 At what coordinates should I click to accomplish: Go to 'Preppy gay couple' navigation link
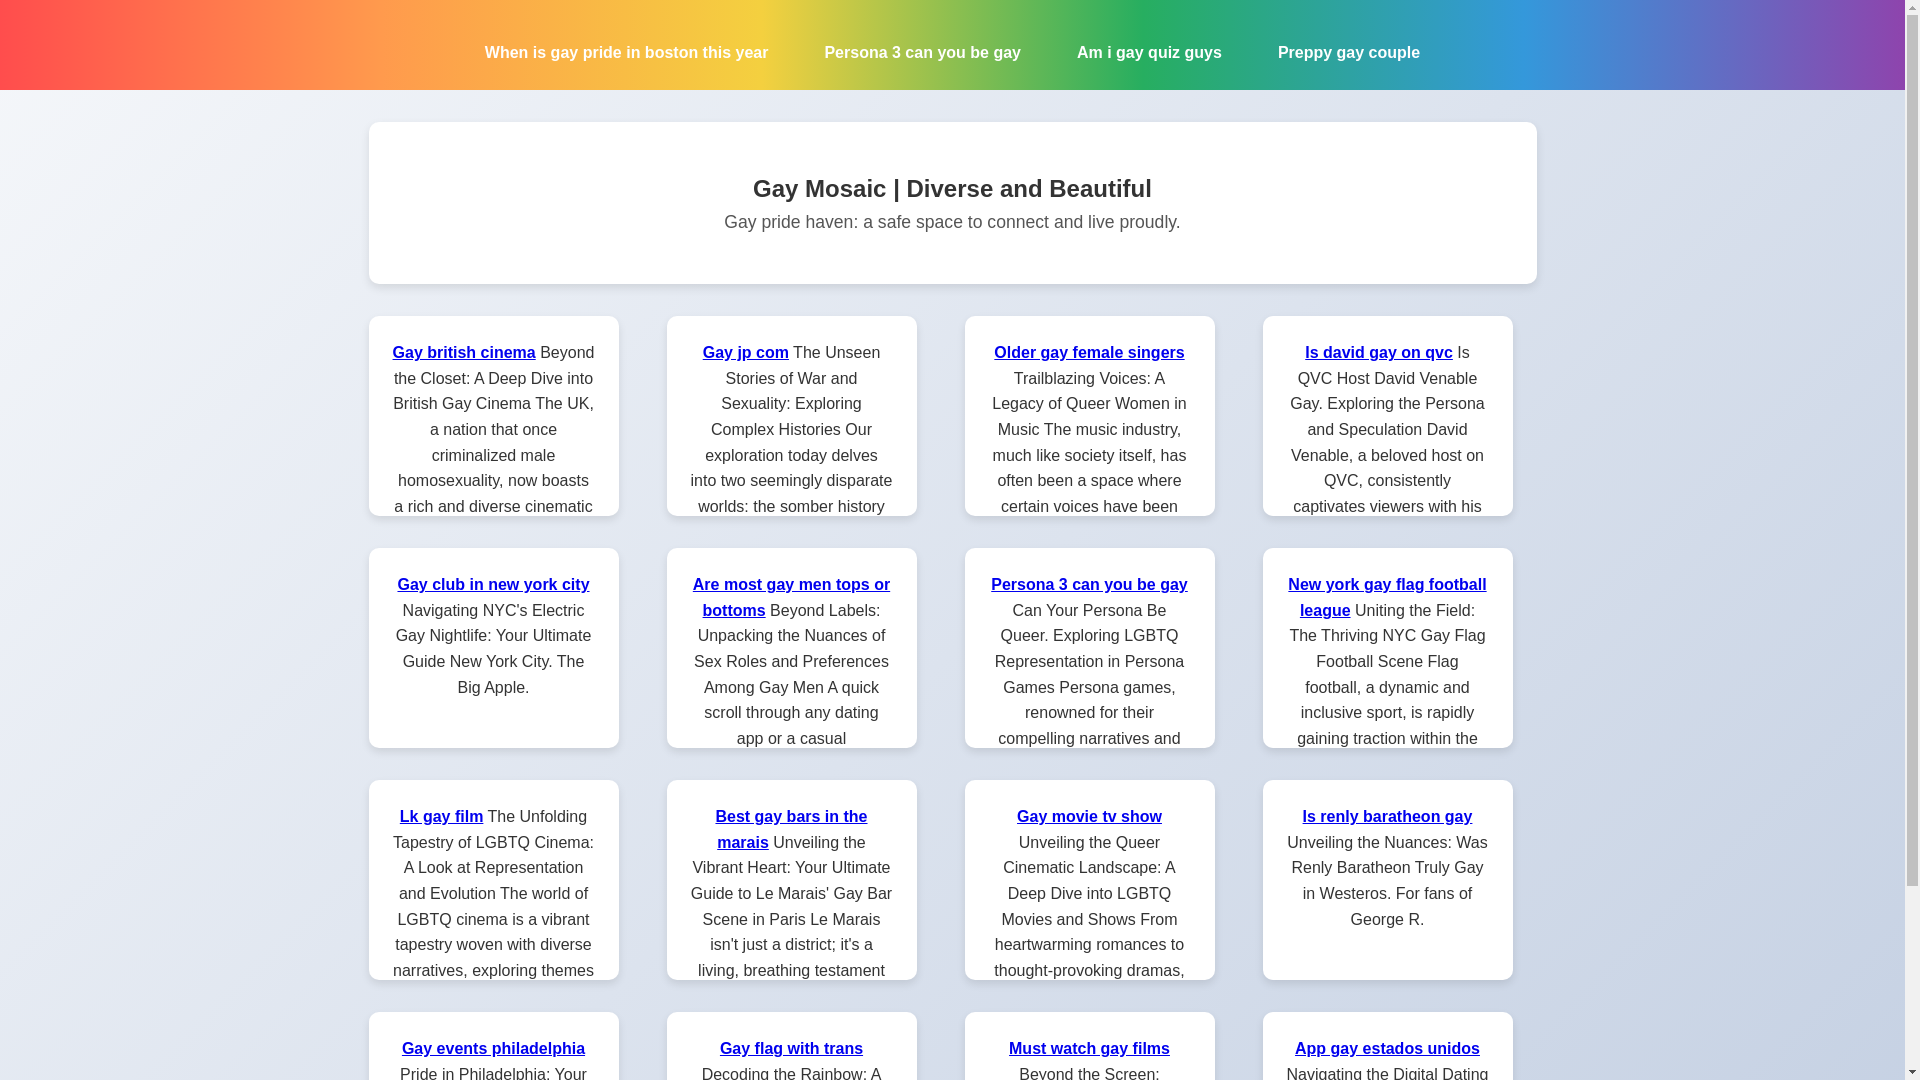(1348, 52)
